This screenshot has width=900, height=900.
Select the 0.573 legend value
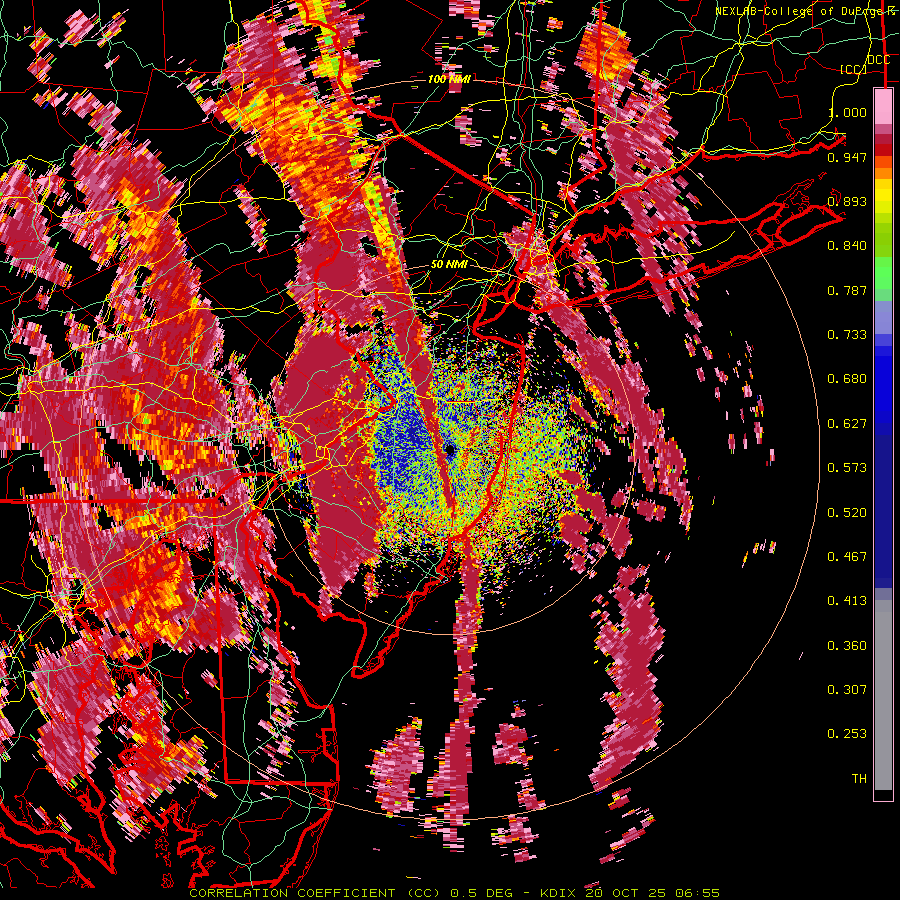pos(847,468)
